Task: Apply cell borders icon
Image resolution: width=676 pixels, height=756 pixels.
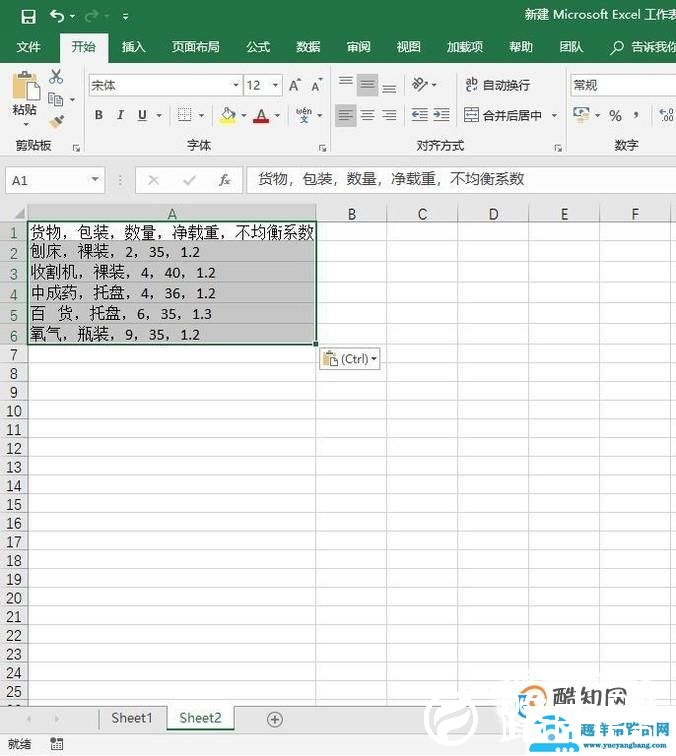Action: point(184,115)
